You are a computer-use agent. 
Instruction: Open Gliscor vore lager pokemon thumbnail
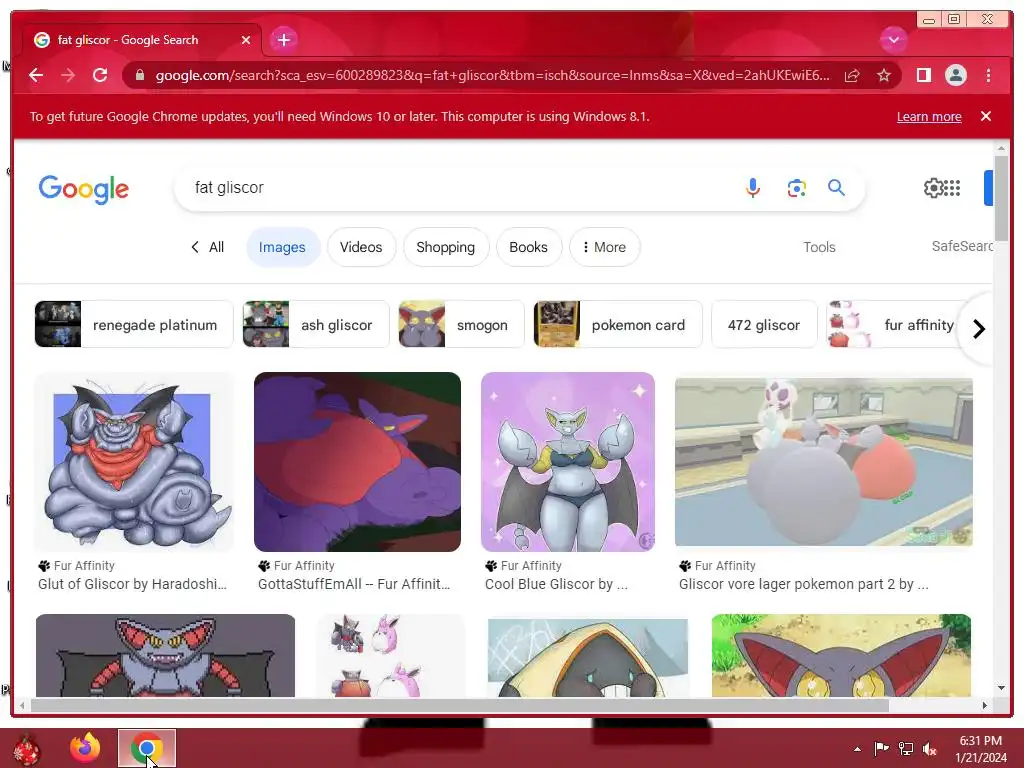point(824,462)
